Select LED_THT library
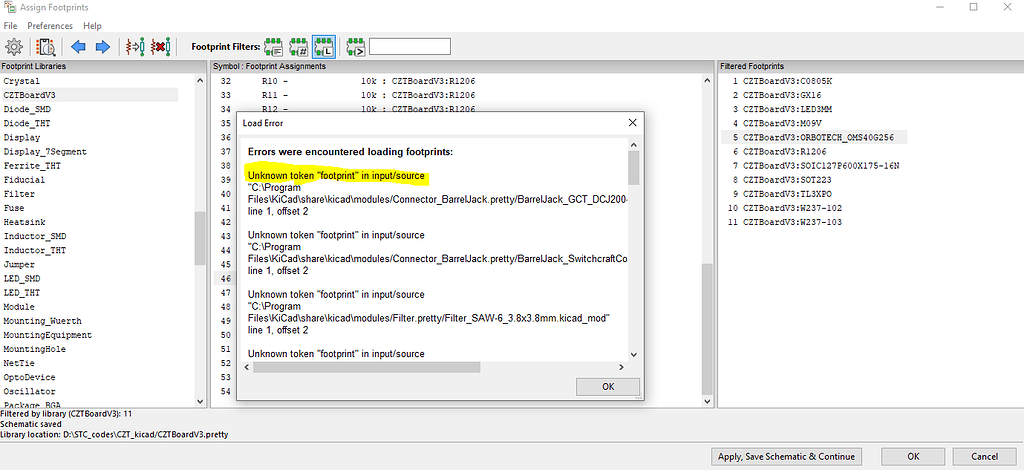1024x470 pixels. tap(22, 292)
